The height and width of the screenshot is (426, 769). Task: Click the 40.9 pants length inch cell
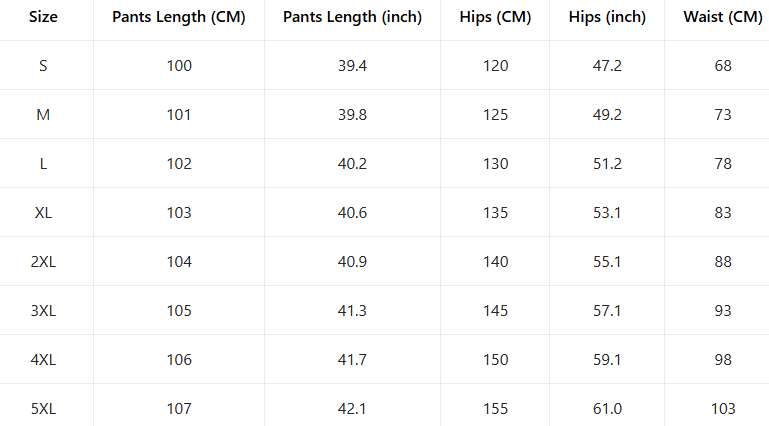coord(352,262)
